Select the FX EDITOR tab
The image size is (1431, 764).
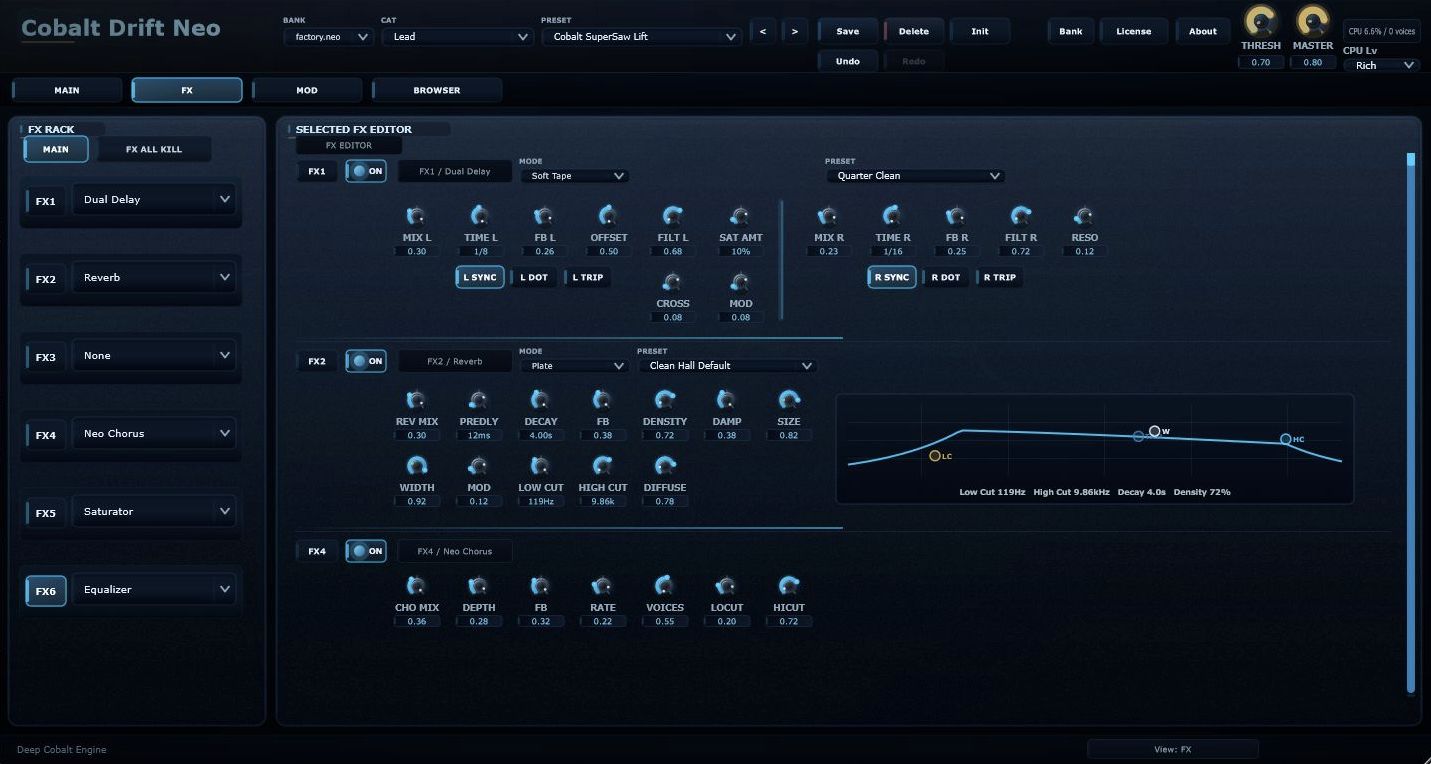[x=349, y=146]
